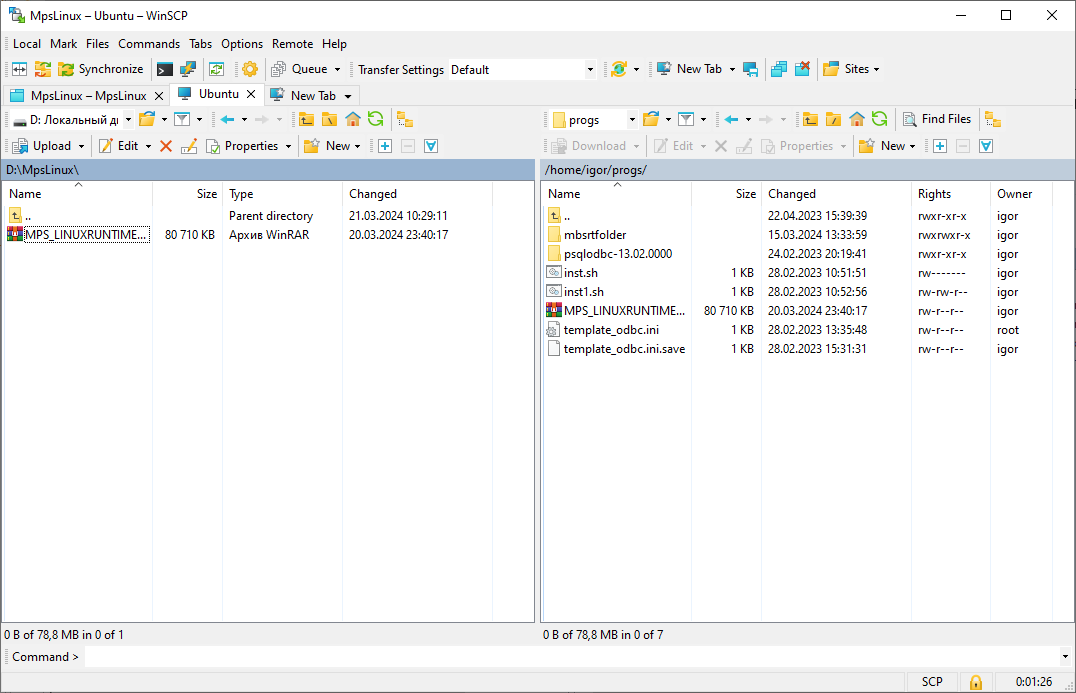Viewport: 1076px width, 693px height.
Task: Toggle remote directory tree icon
Action: coord(993,119)
